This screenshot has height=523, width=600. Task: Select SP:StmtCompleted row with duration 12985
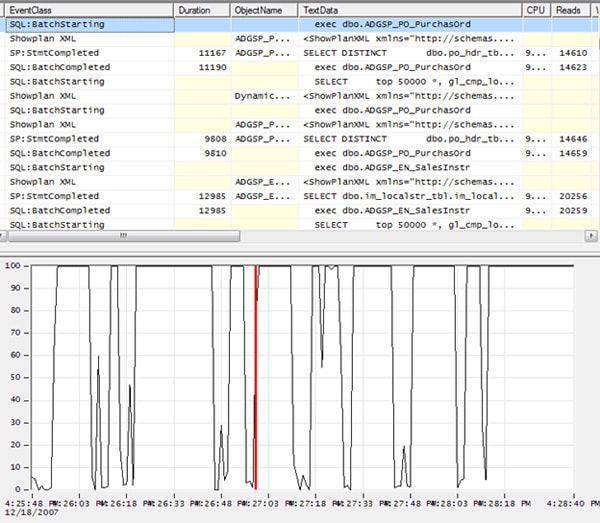pos(300,196)
